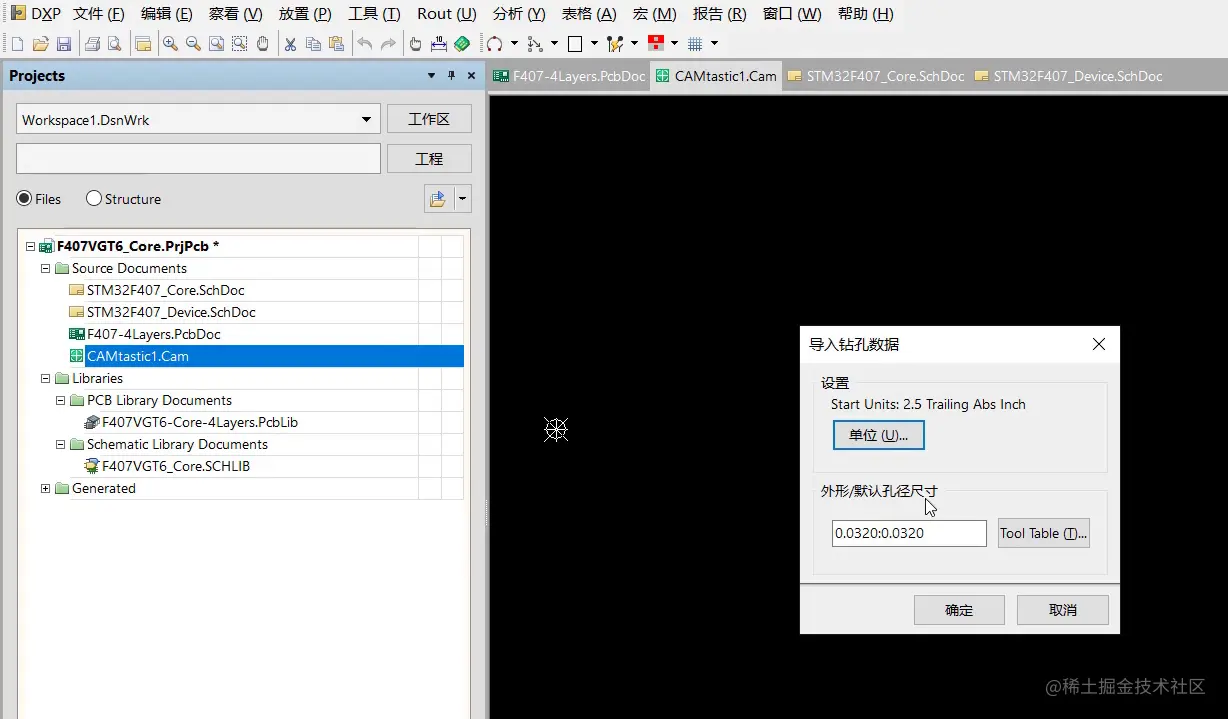Click the rectangle shape tool icon

point(575,44)
